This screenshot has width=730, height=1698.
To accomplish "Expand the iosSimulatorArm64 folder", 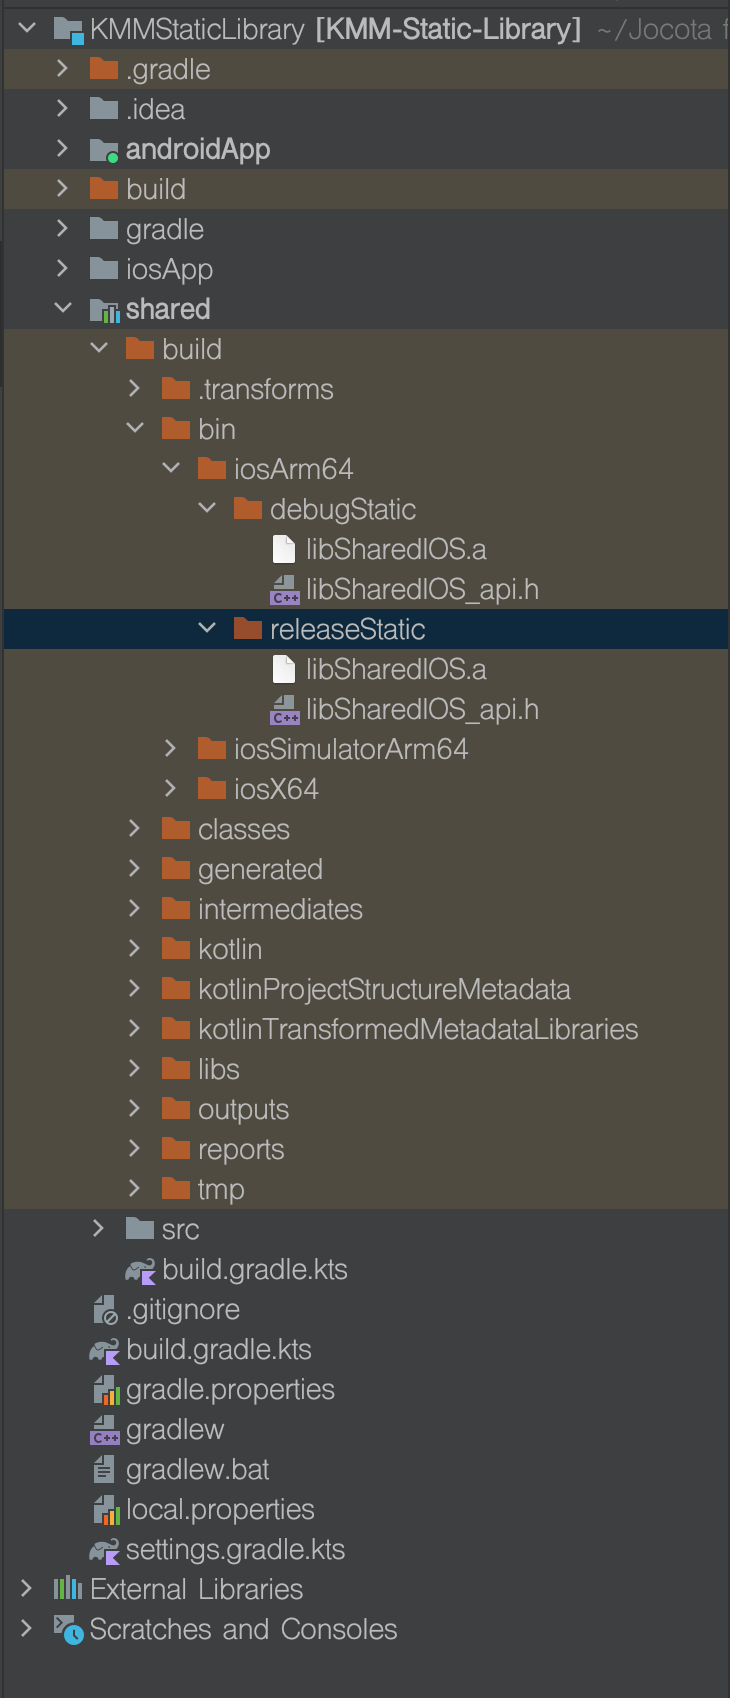I will (x=170, y=748).
